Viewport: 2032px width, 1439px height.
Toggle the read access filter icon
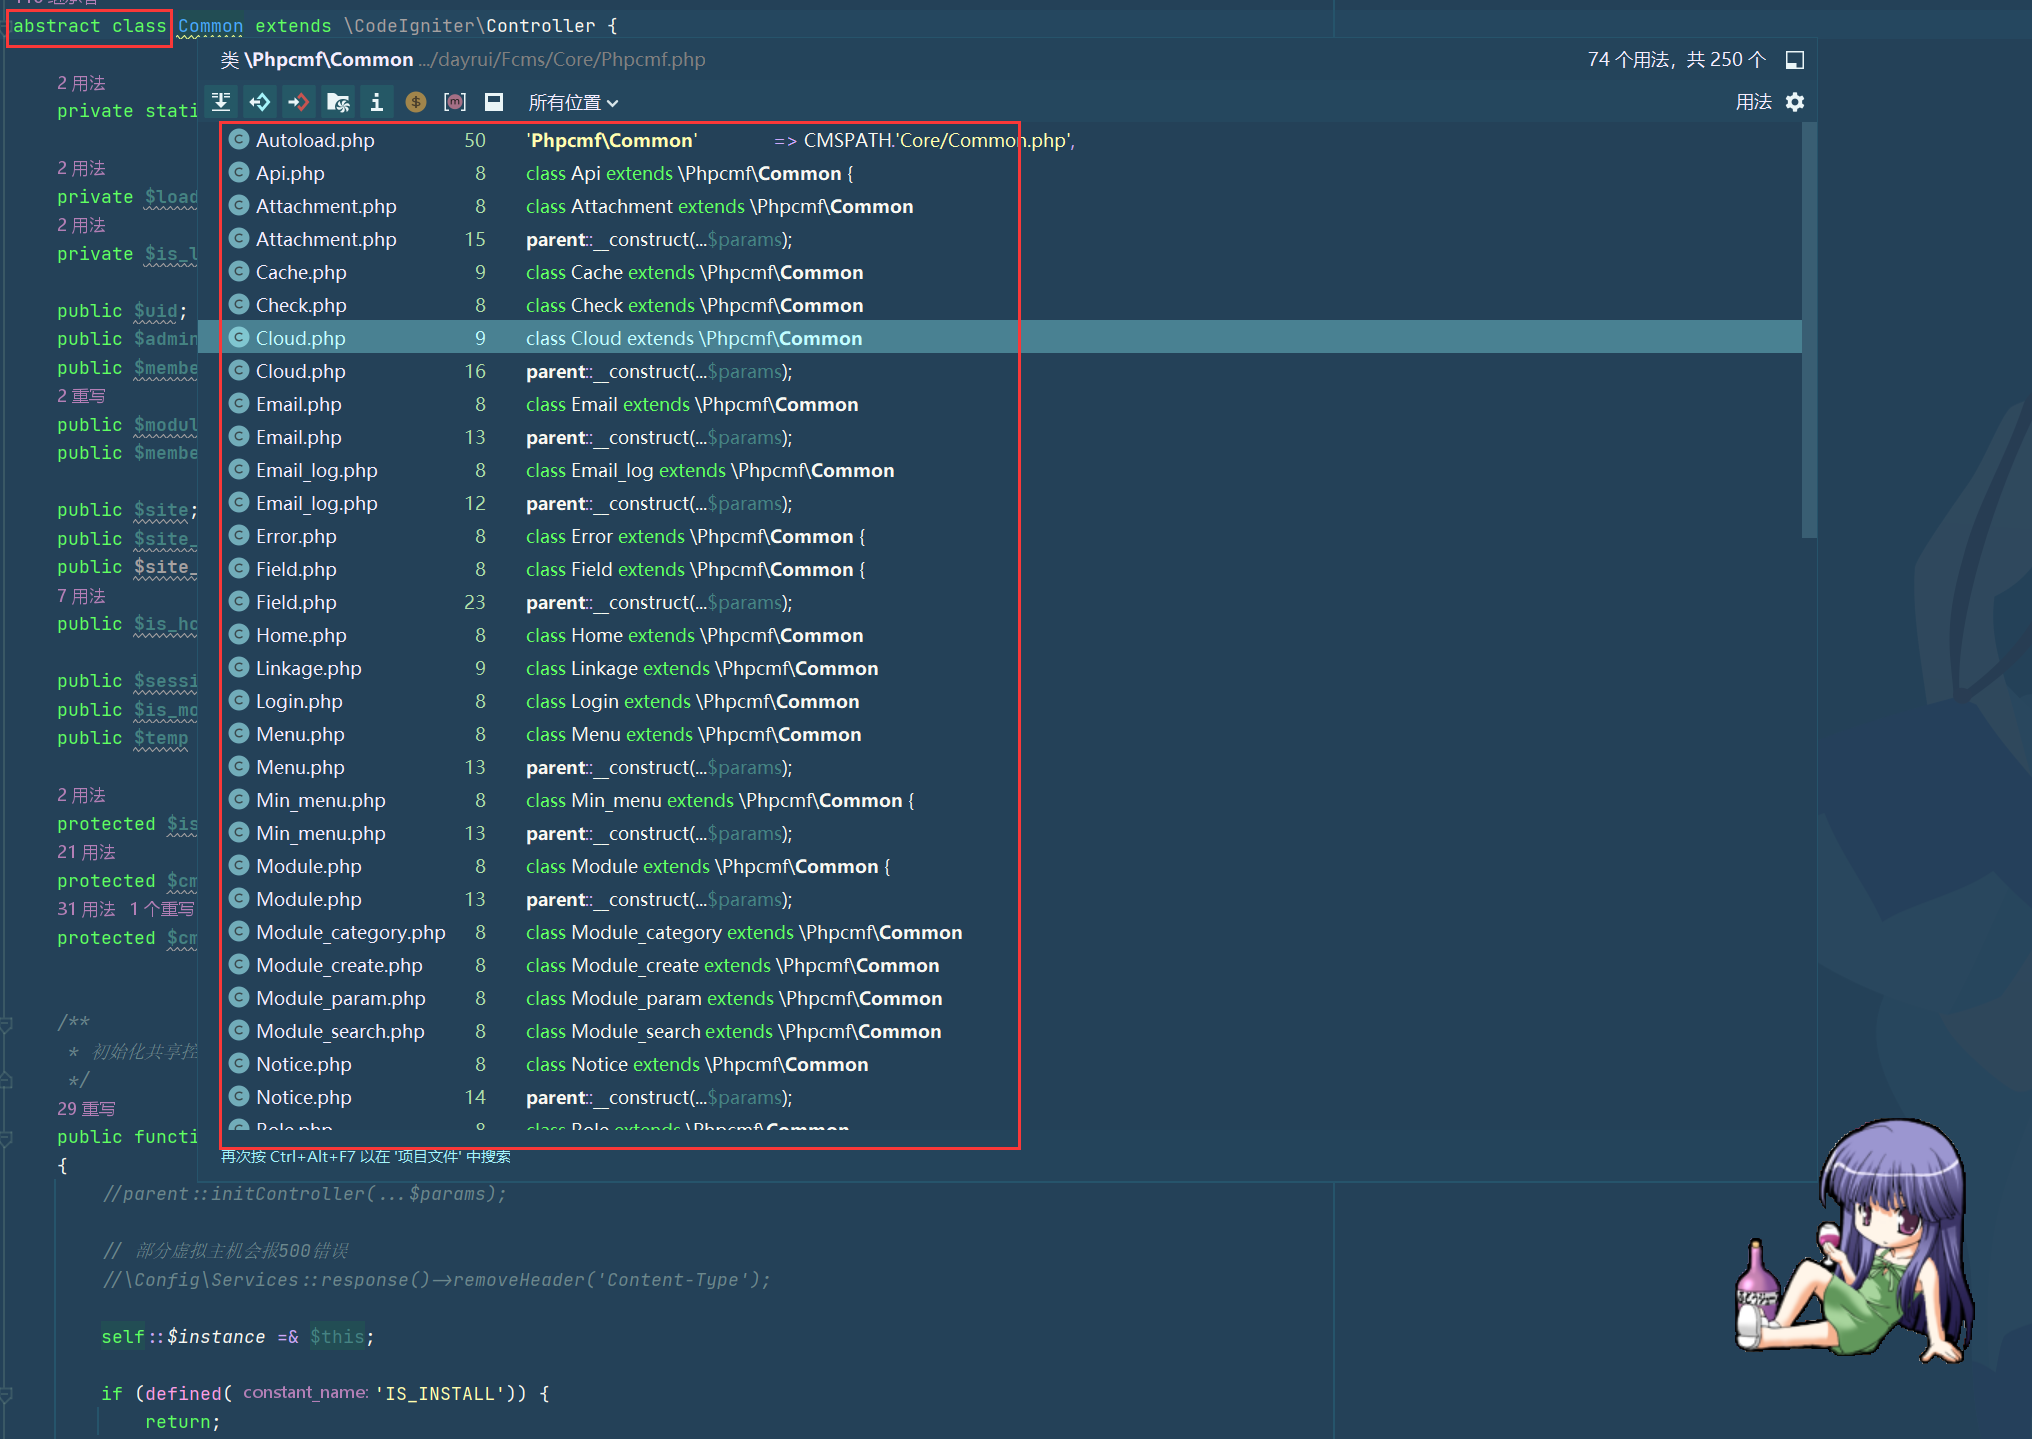click(x=260, y=102)
